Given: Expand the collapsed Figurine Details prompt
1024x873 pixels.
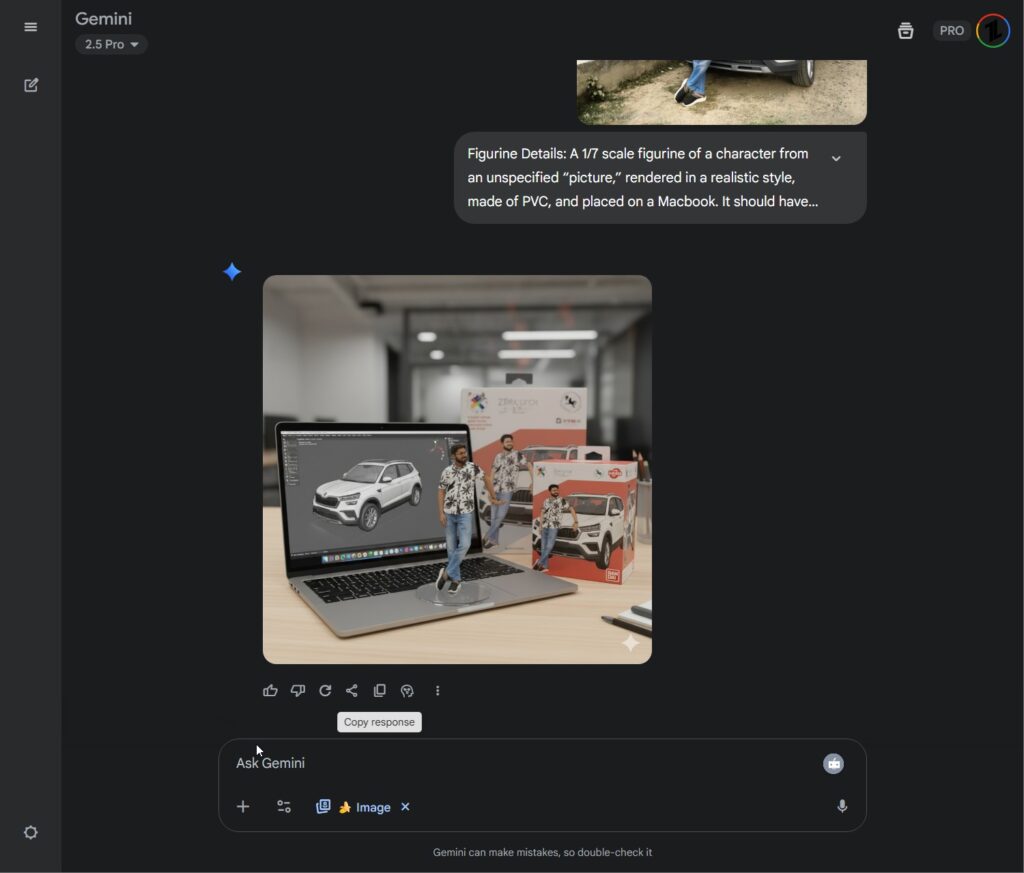Looking at the screenshot, I should (x=836, y=158).
